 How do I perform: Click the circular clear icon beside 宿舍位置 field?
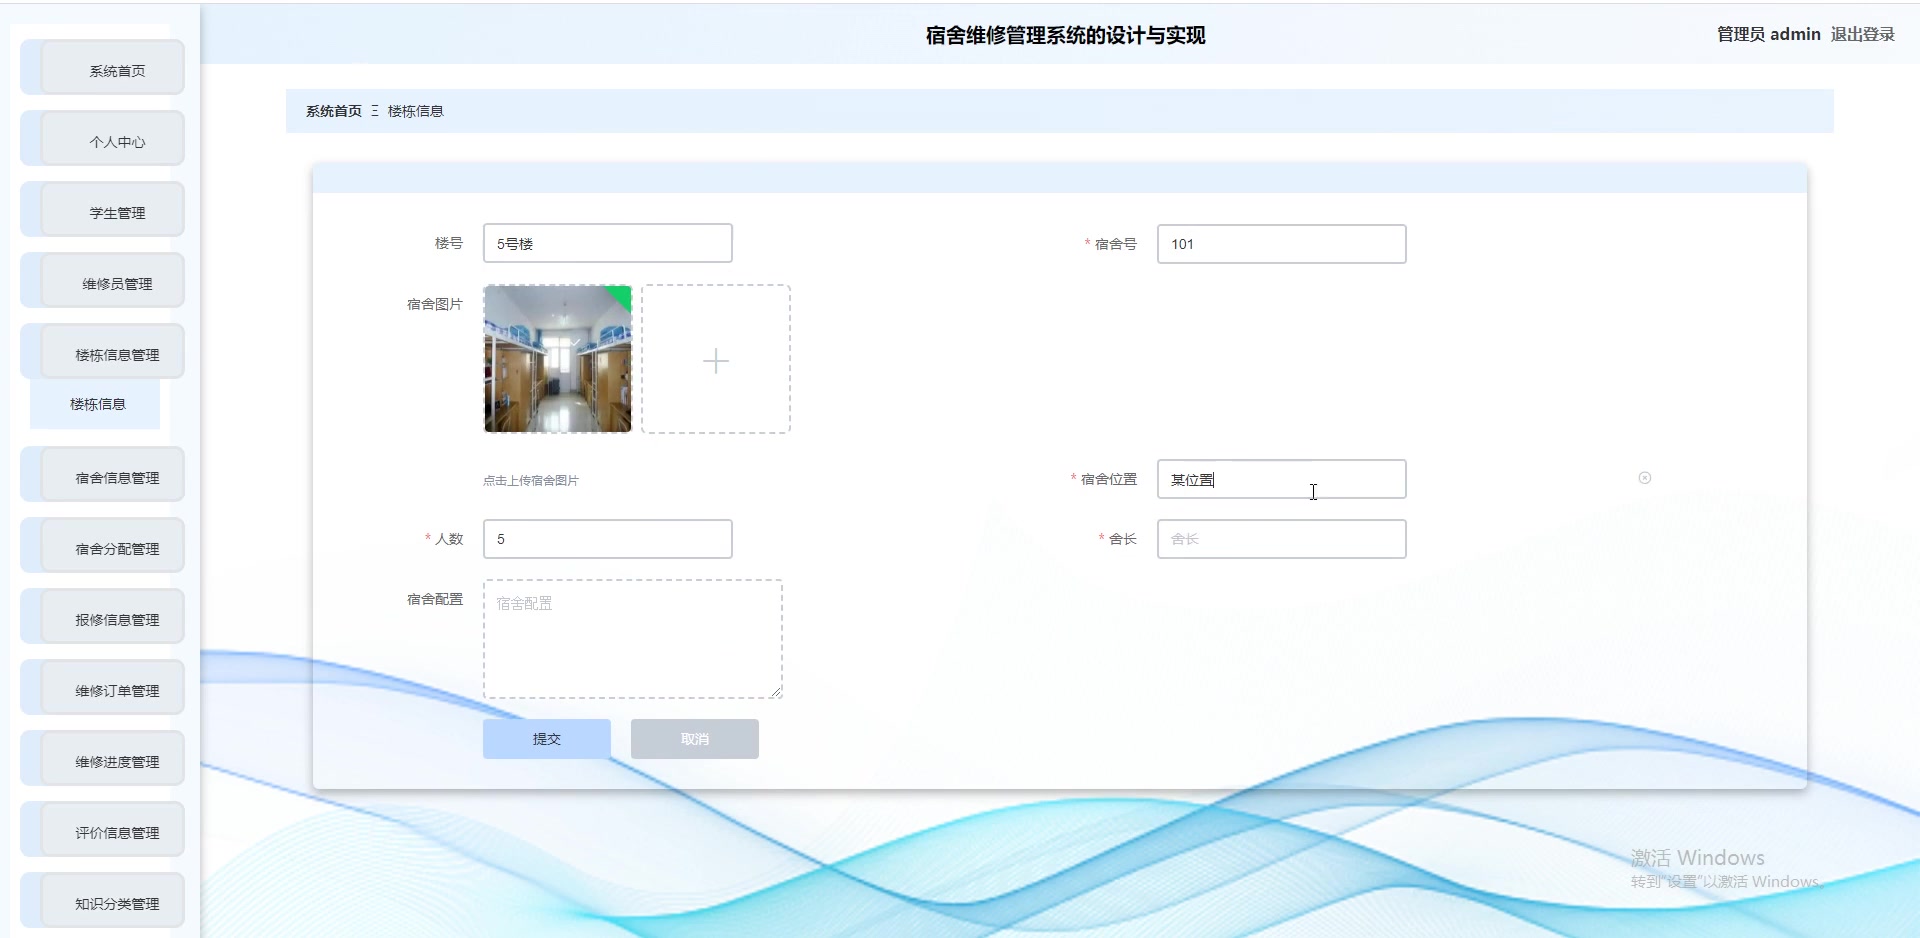1643,477
